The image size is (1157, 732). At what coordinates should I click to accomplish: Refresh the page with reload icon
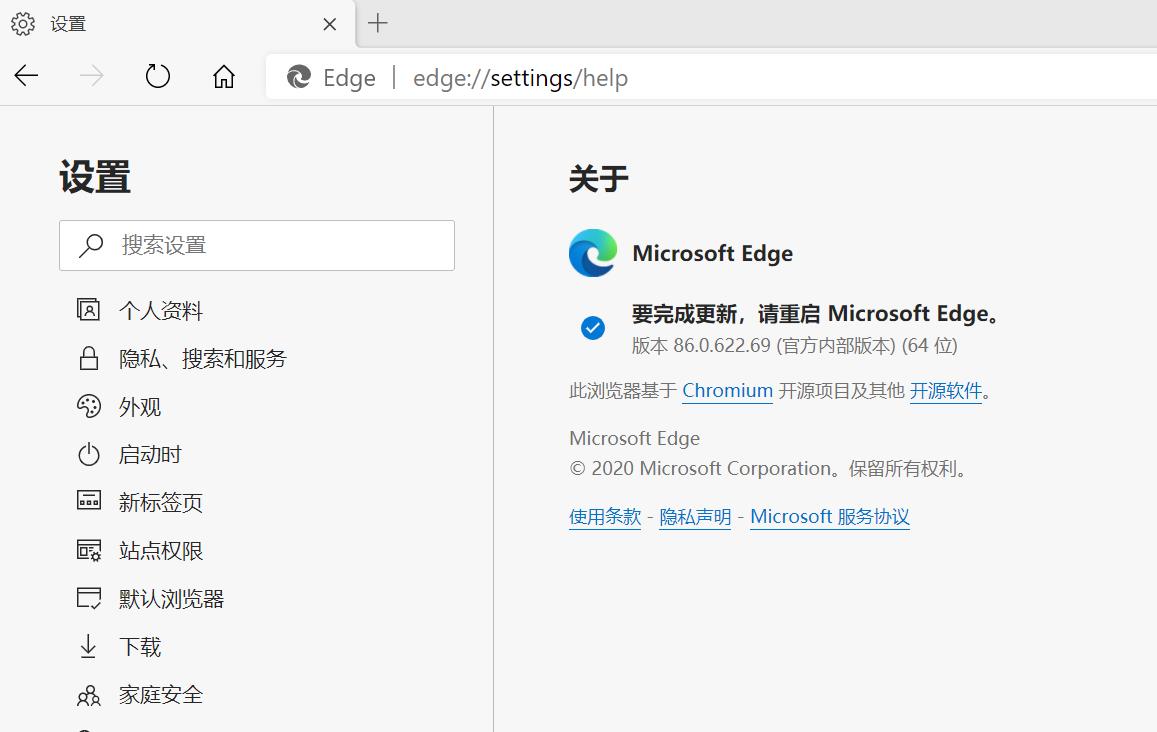[x=157, y=75]
